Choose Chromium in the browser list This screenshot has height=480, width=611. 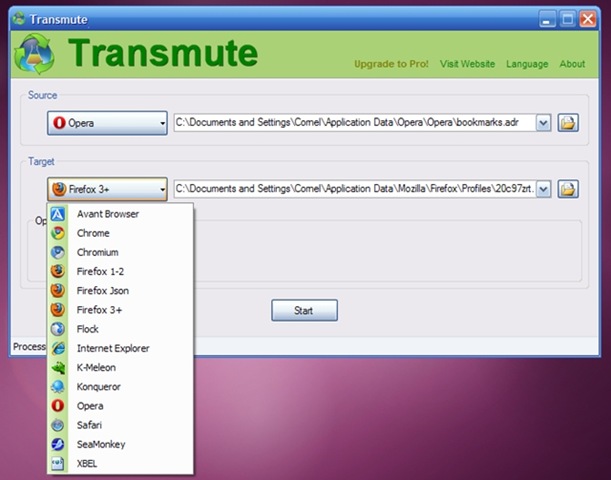click(120, 252)
